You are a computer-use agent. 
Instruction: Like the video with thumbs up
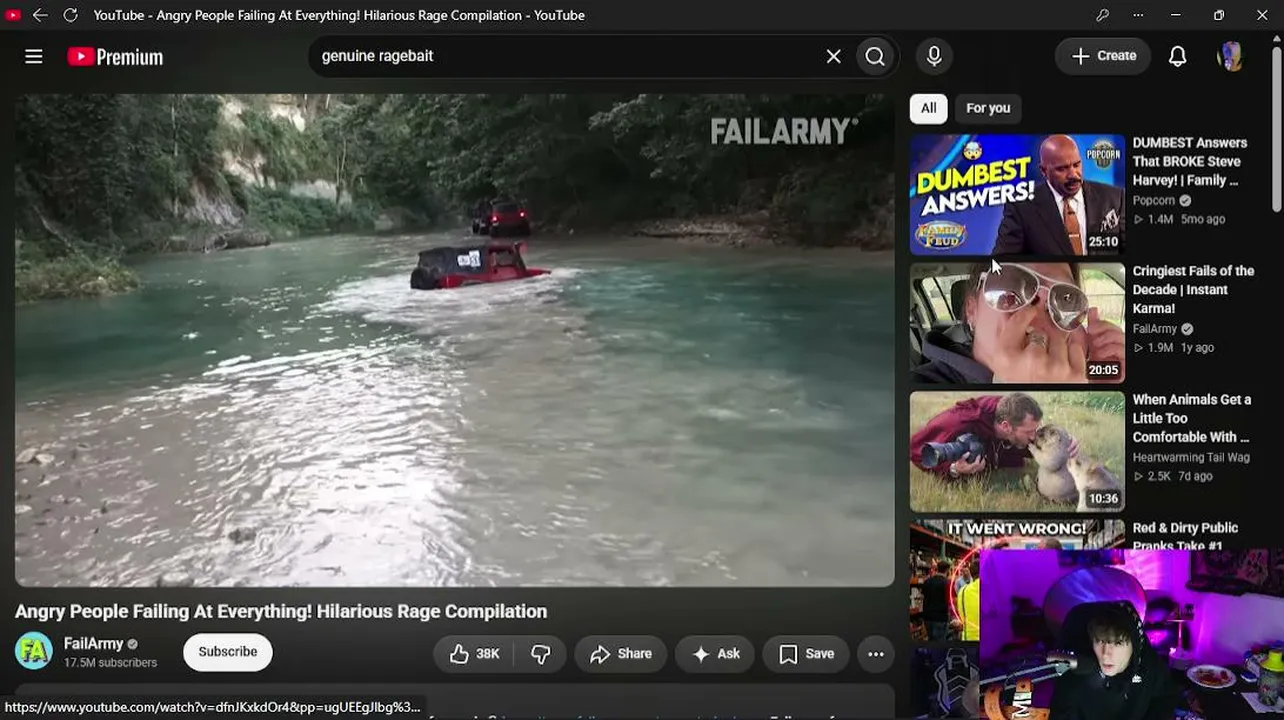474,654
